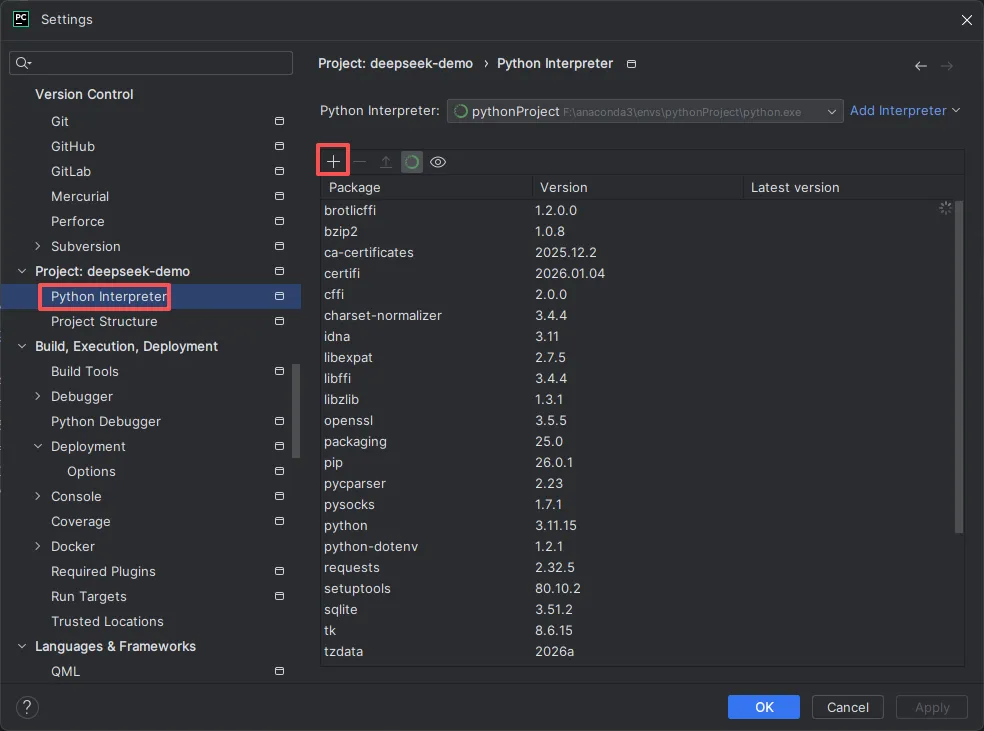Image resolution: width=984 pixels, height=731 pixels.
Task: Click the project-level icon on Perforce row
Action: tap(279, 221)
